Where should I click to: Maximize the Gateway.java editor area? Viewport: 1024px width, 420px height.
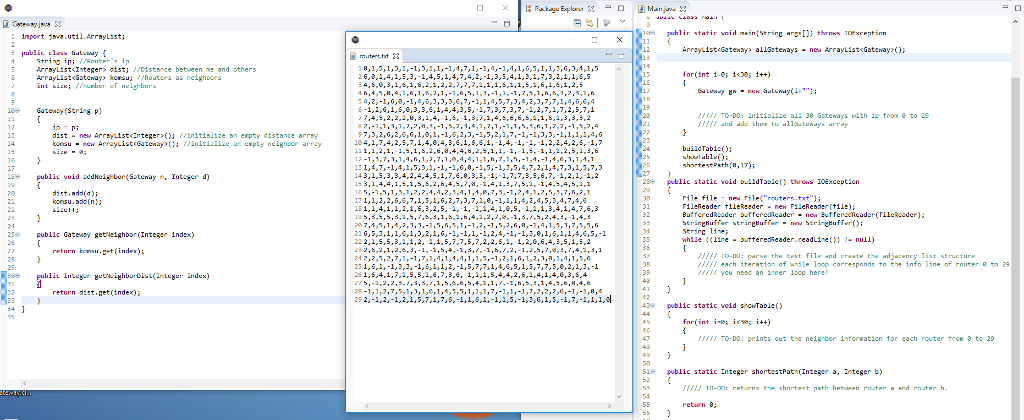tap(507, 24)
